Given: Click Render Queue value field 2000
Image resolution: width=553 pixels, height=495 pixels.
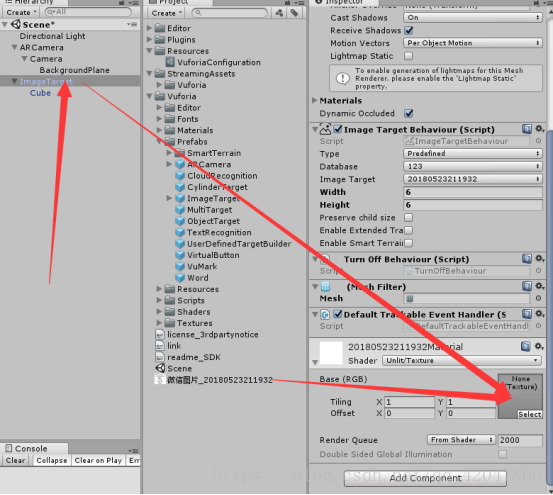Looking at the screenshot, I should click(x=520, y=440).
